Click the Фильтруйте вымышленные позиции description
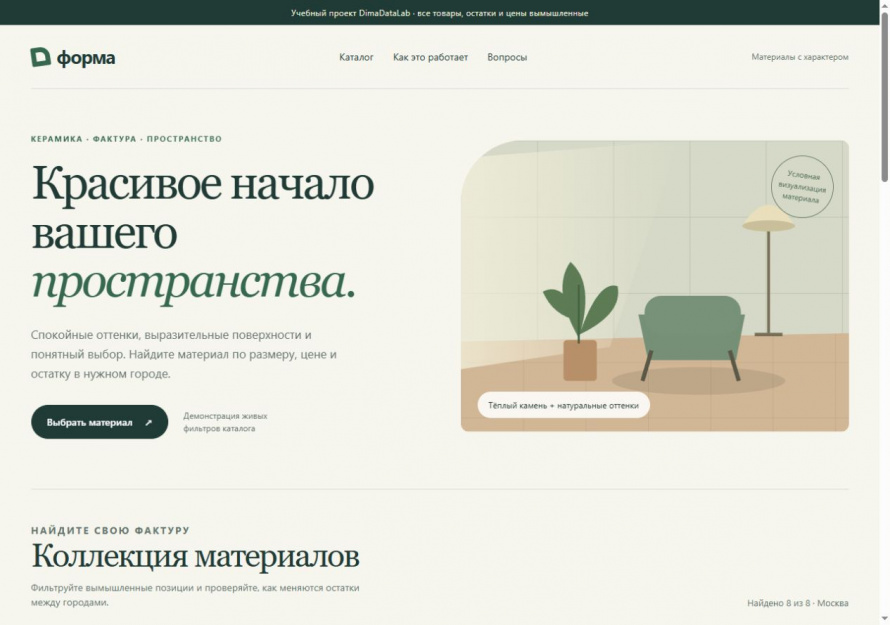Screen dimensions: 890x625 pyautogui.click(x=195, y=595)
